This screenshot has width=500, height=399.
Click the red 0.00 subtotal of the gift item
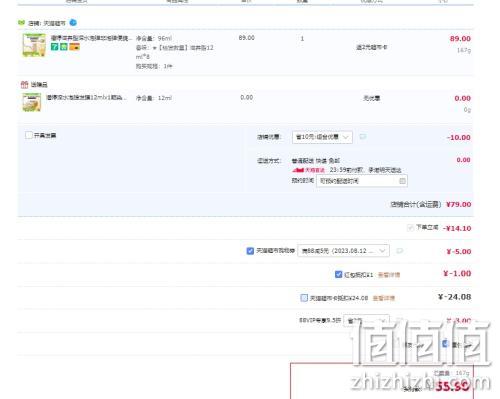tap(463, 98)
